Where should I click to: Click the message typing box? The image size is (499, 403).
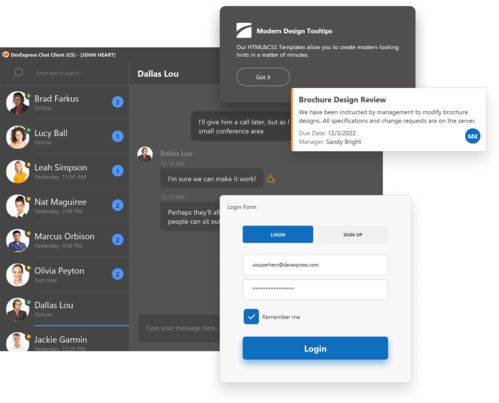[179, 328]
